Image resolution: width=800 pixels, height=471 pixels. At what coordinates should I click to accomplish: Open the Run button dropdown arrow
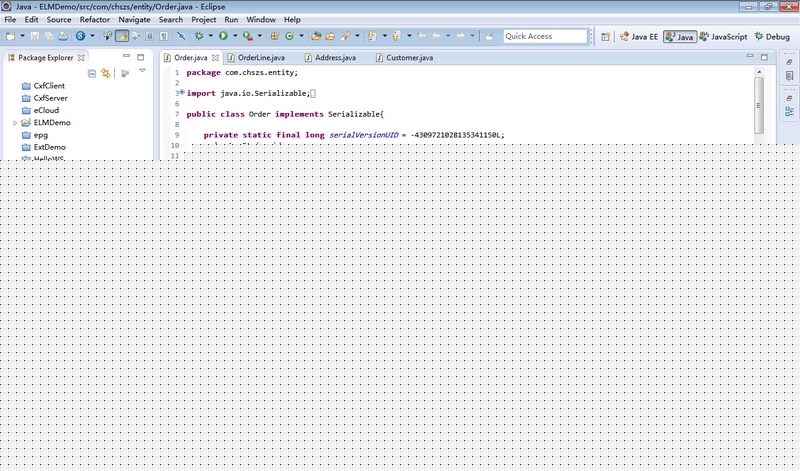pos(235,36)
